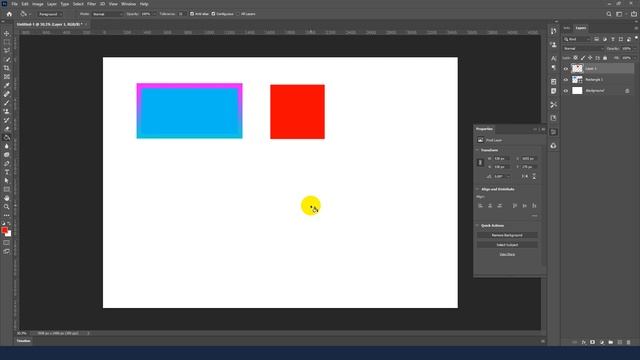Open the Timeline panel tab

pos(24,341)
